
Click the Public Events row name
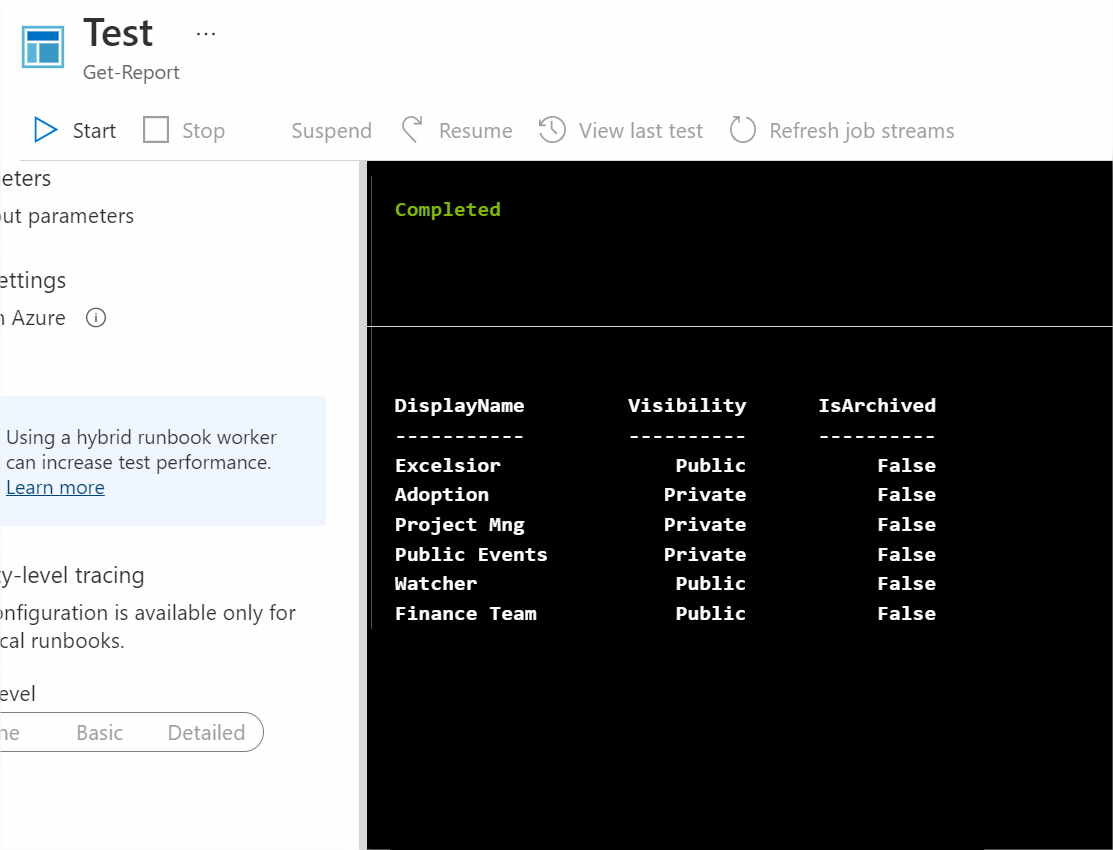tap(471, 555)
